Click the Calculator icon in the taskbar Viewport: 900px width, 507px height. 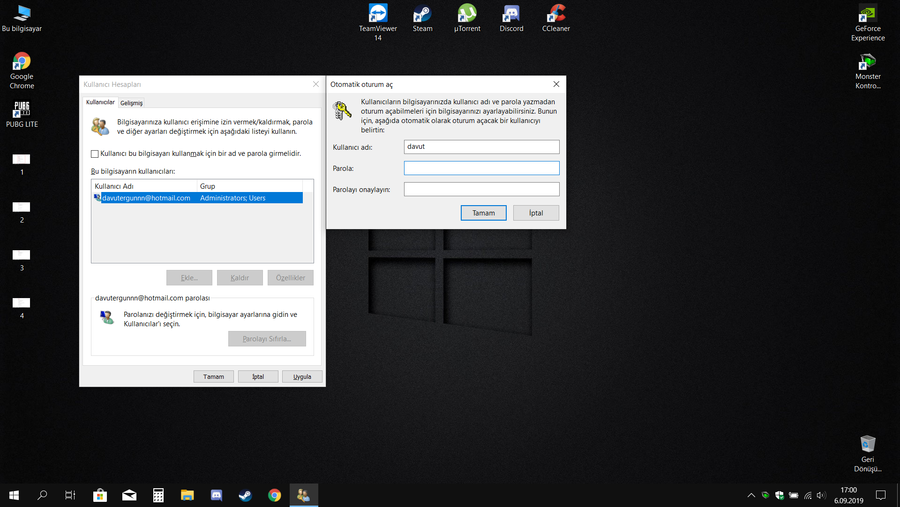pos(158,495)
